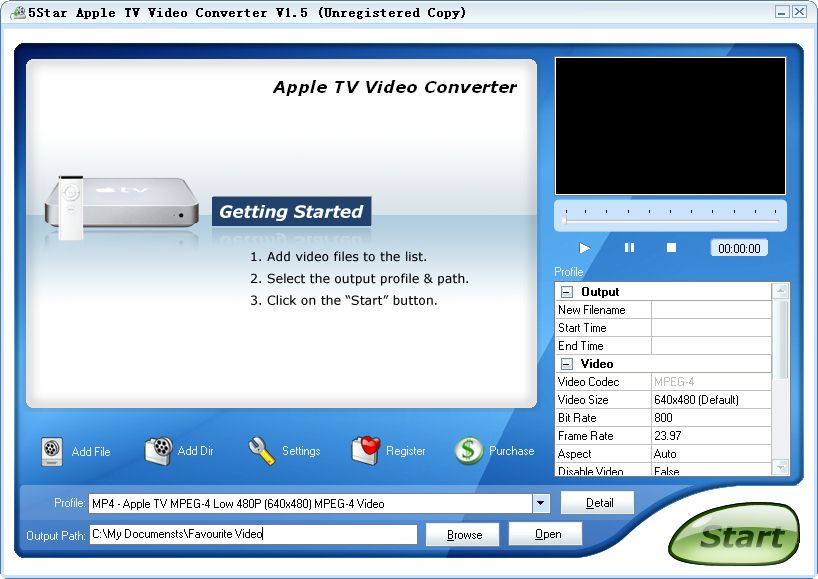Minimize the converter window
Image resolution: width=818 pixels, height=579 pixels.
[x=782, y=12]
